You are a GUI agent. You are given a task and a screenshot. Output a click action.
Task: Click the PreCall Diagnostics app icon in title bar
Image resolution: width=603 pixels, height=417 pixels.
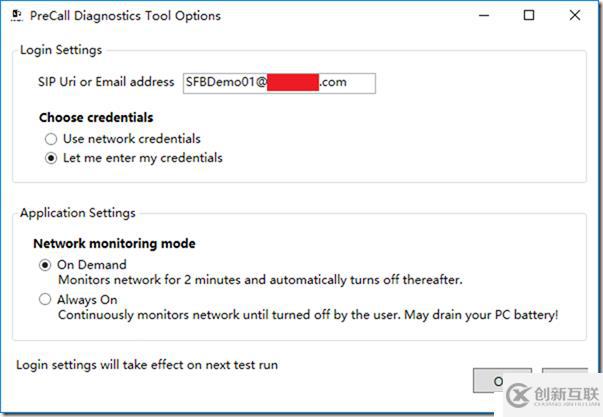[17, 15]
